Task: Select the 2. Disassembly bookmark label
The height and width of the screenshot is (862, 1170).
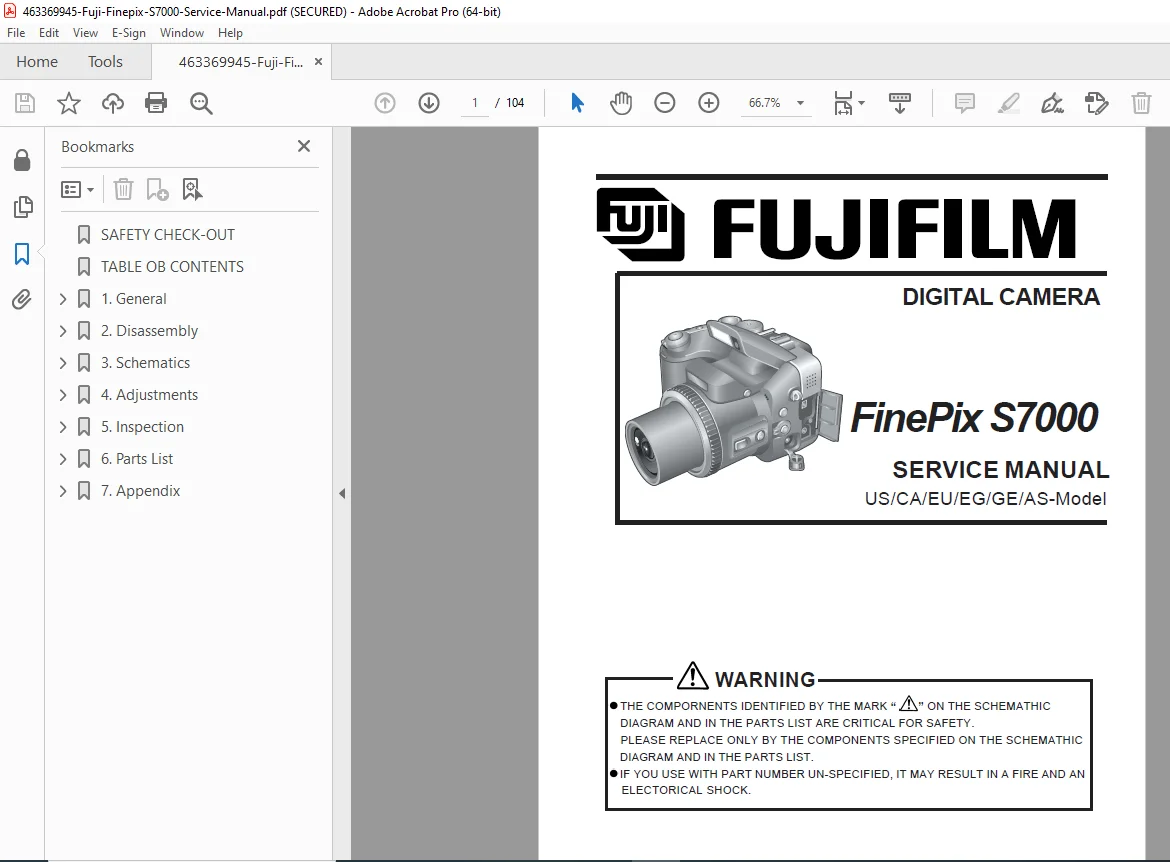Action: (x=149, y=331)
